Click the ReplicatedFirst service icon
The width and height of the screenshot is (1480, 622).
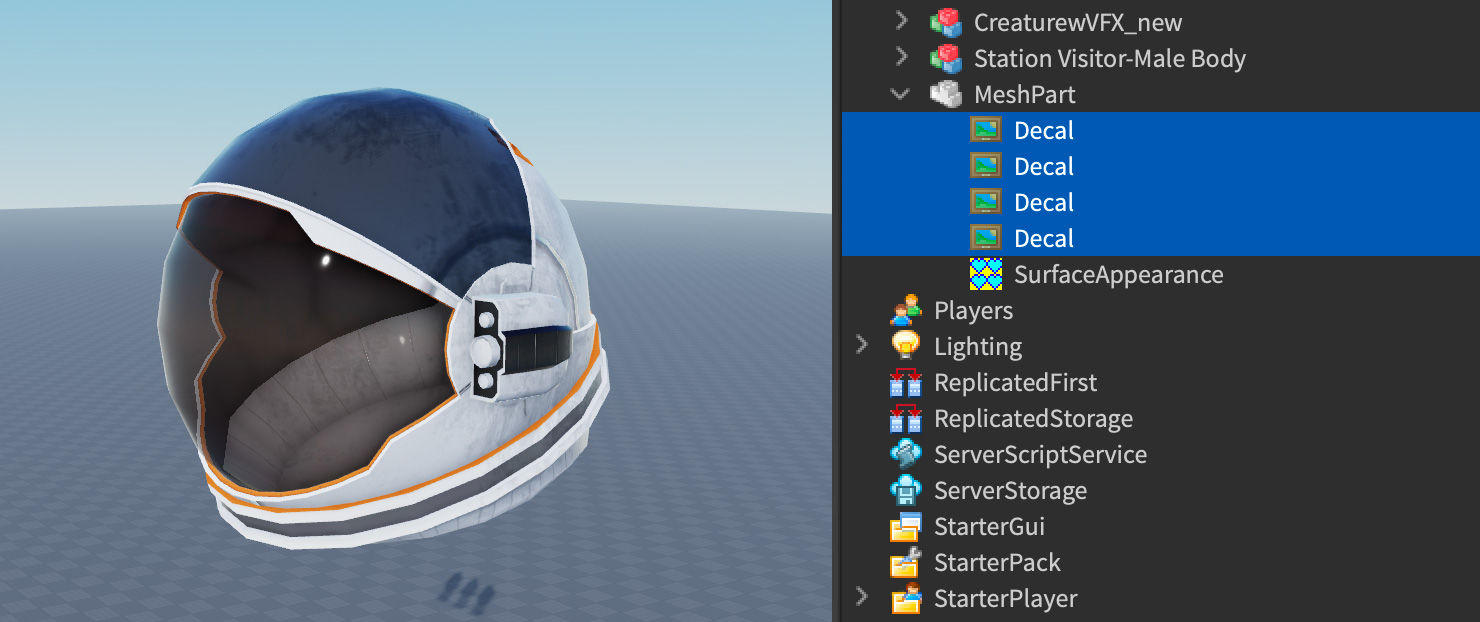905,382
